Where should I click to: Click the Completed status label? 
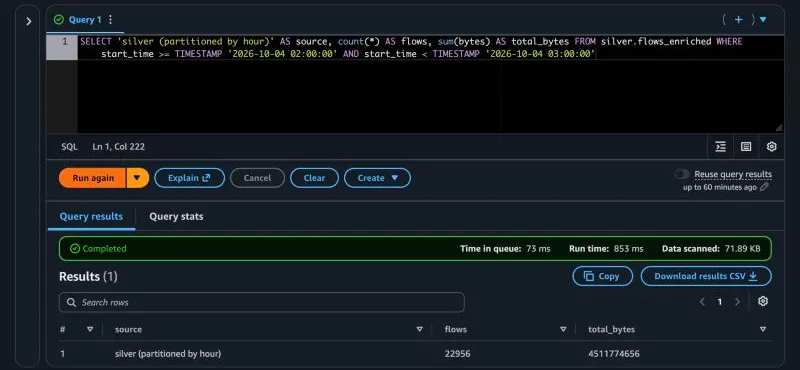coord(98,249)
